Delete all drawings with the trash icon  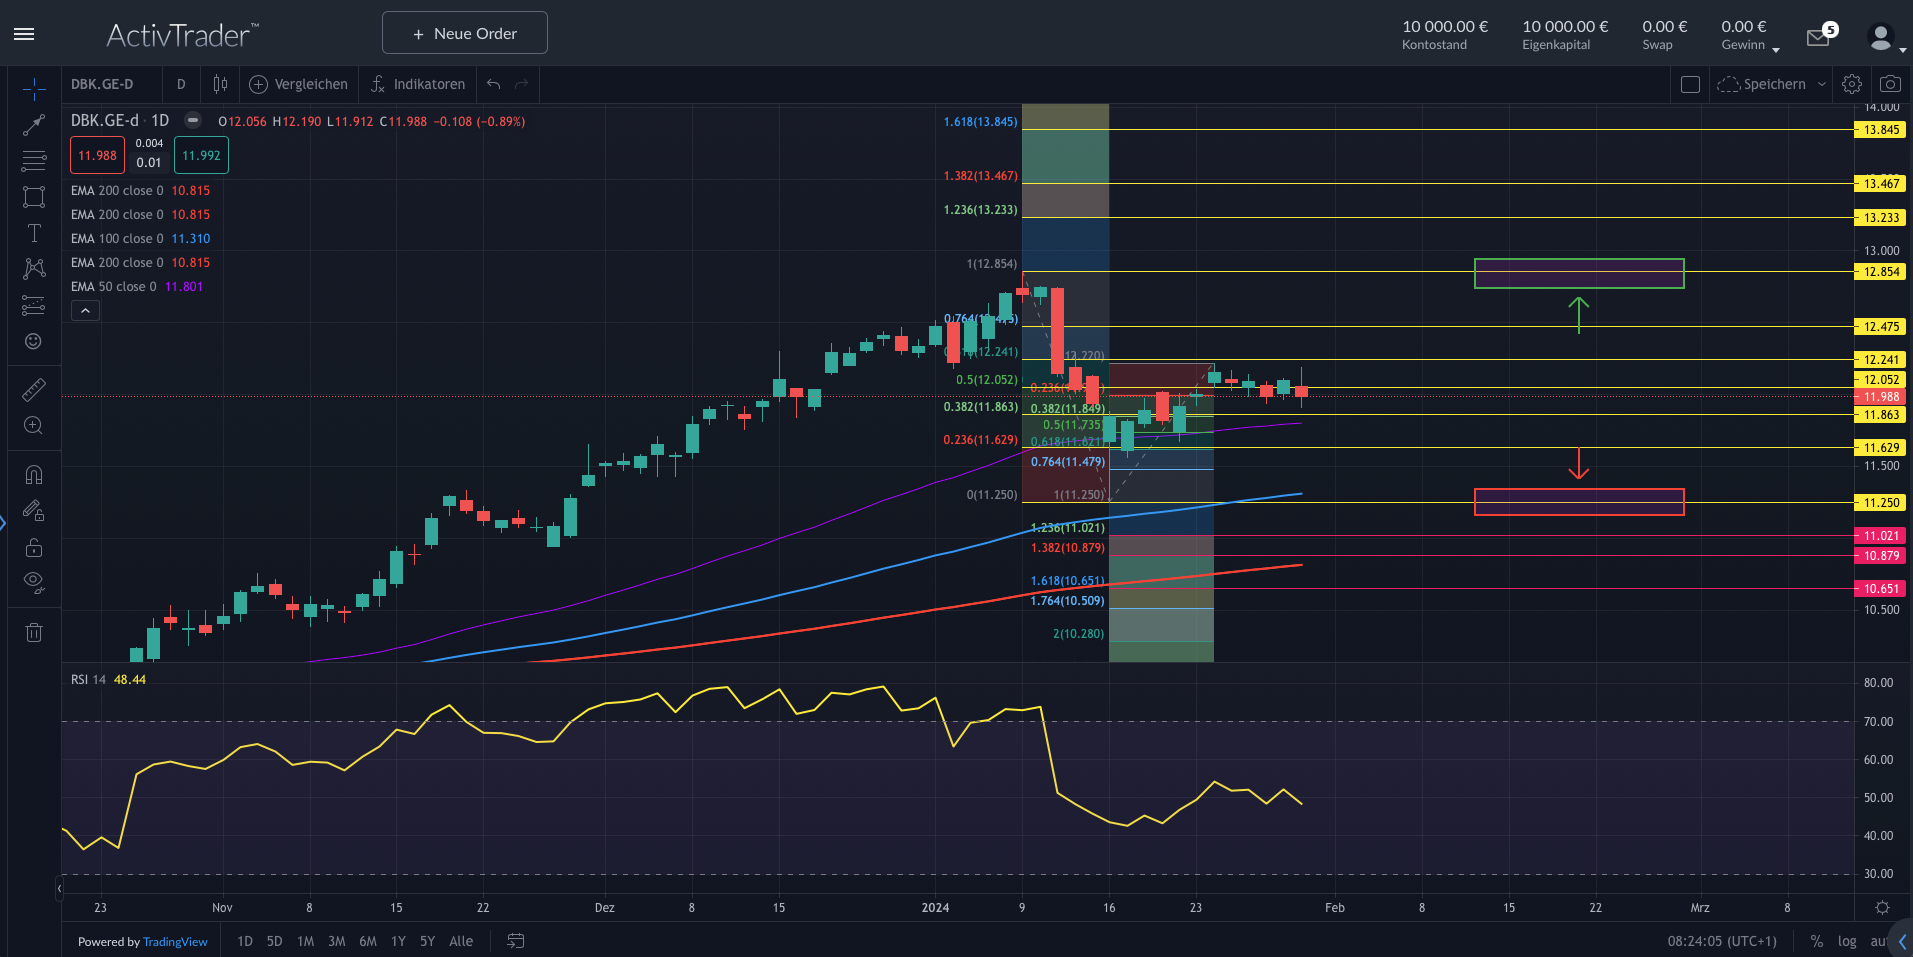[33, 632]
